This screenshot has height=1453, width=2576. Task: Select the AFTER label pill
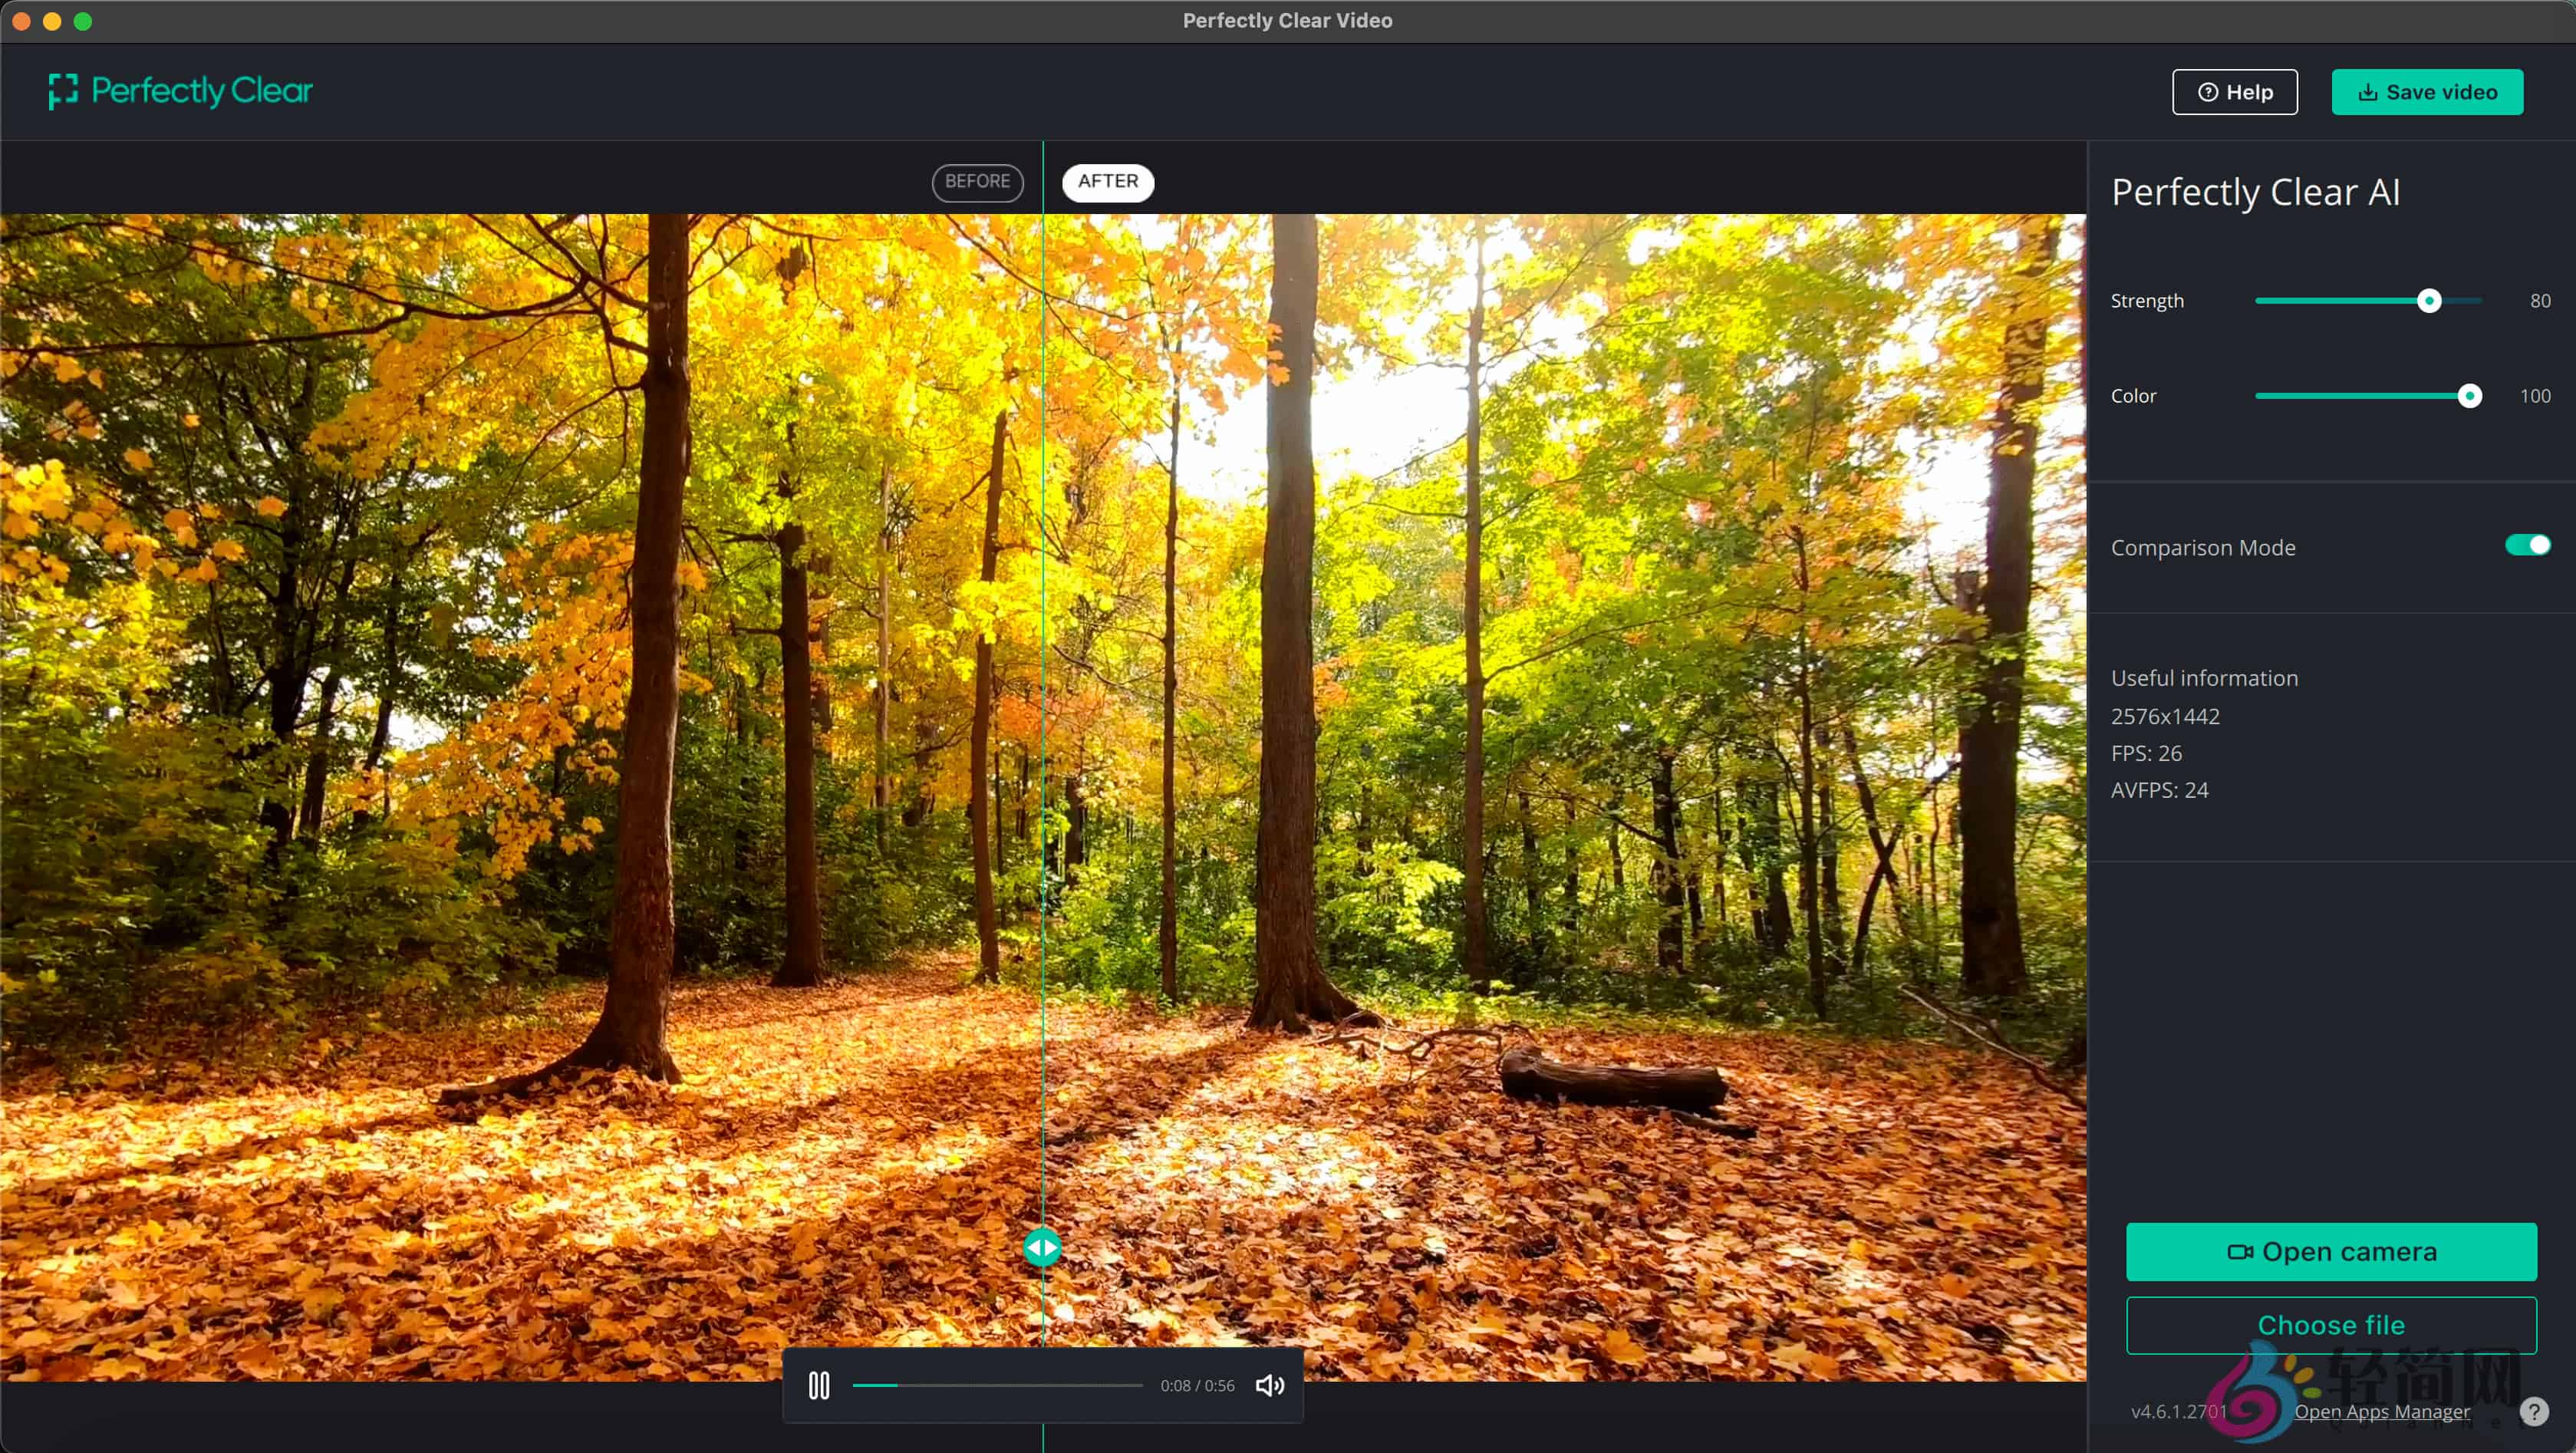1107,182
